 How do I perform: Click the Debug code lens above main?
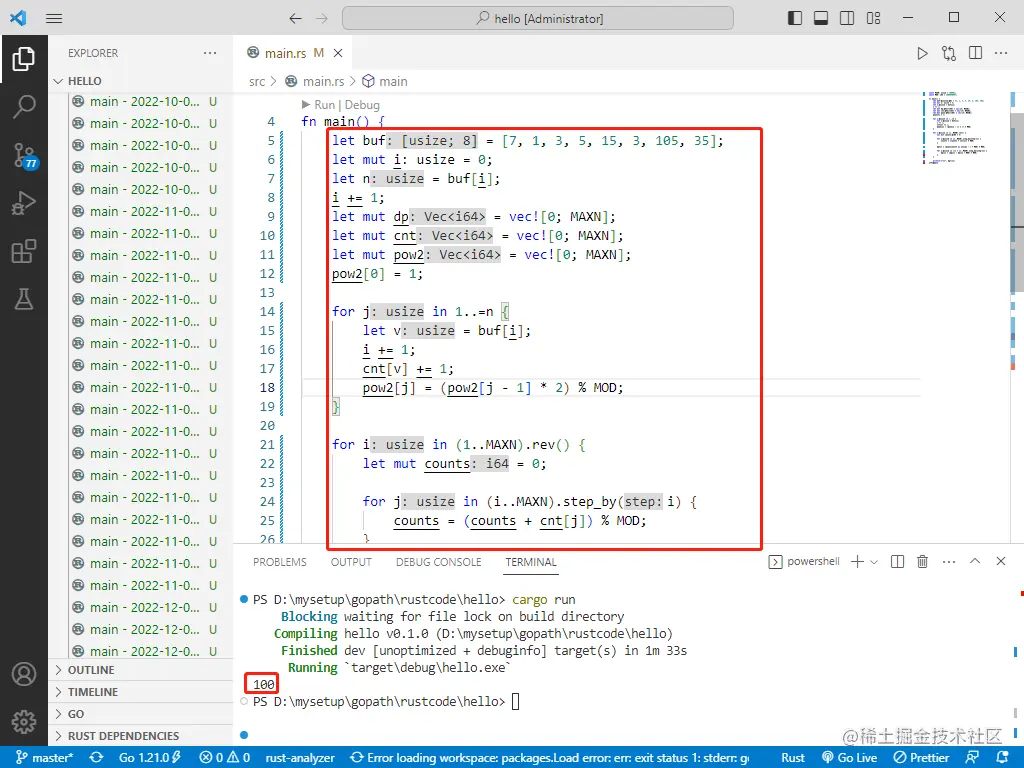362,104
